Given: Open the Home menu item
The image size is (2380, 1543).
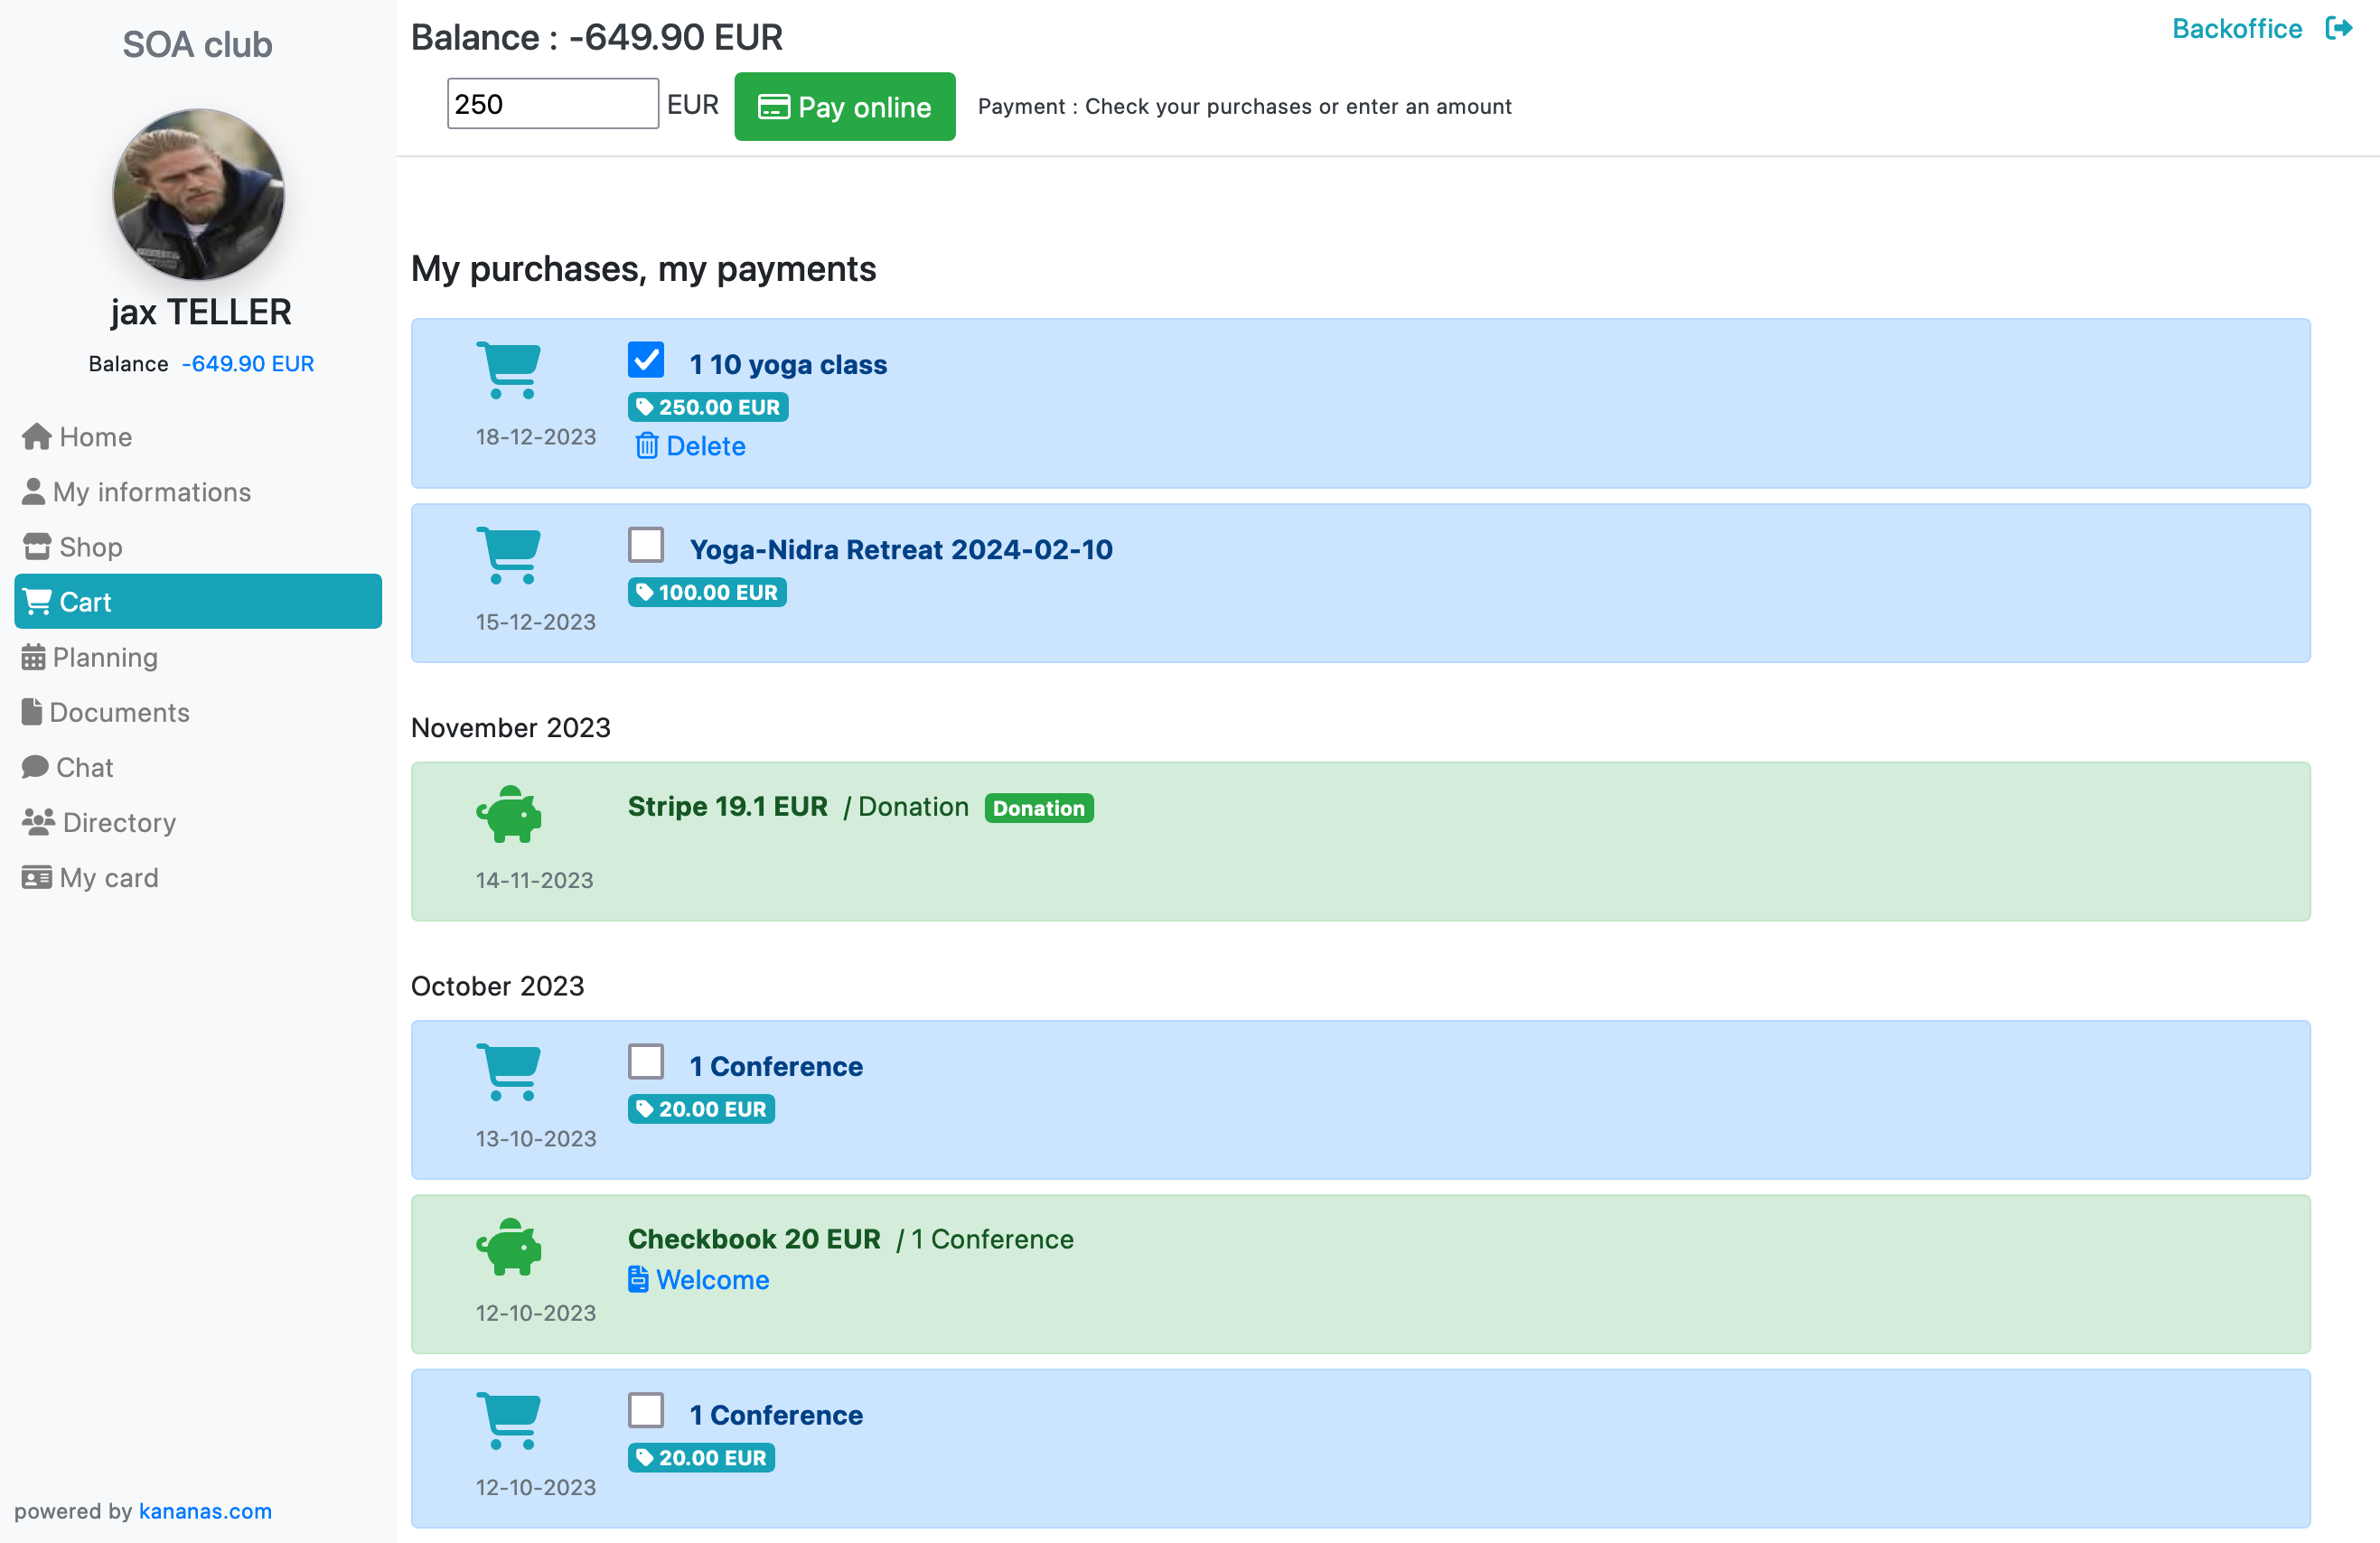Looking at the screenshot, I should 198,437.
